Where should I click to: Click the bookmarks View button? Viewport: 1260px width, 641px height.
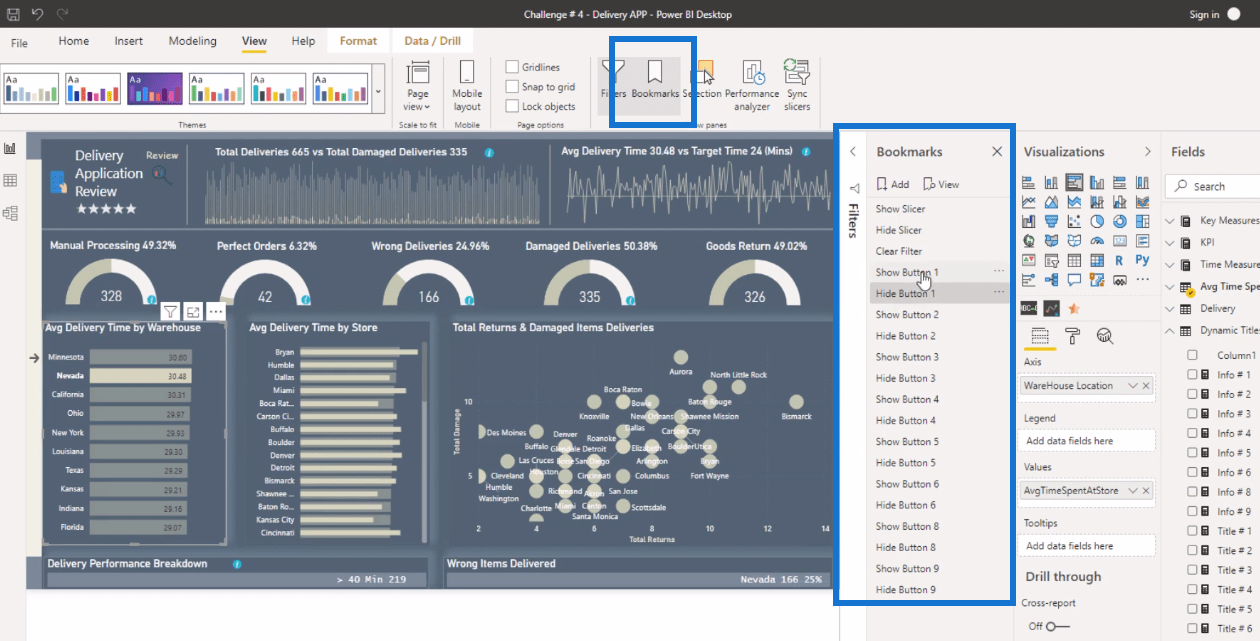[941, 184]
